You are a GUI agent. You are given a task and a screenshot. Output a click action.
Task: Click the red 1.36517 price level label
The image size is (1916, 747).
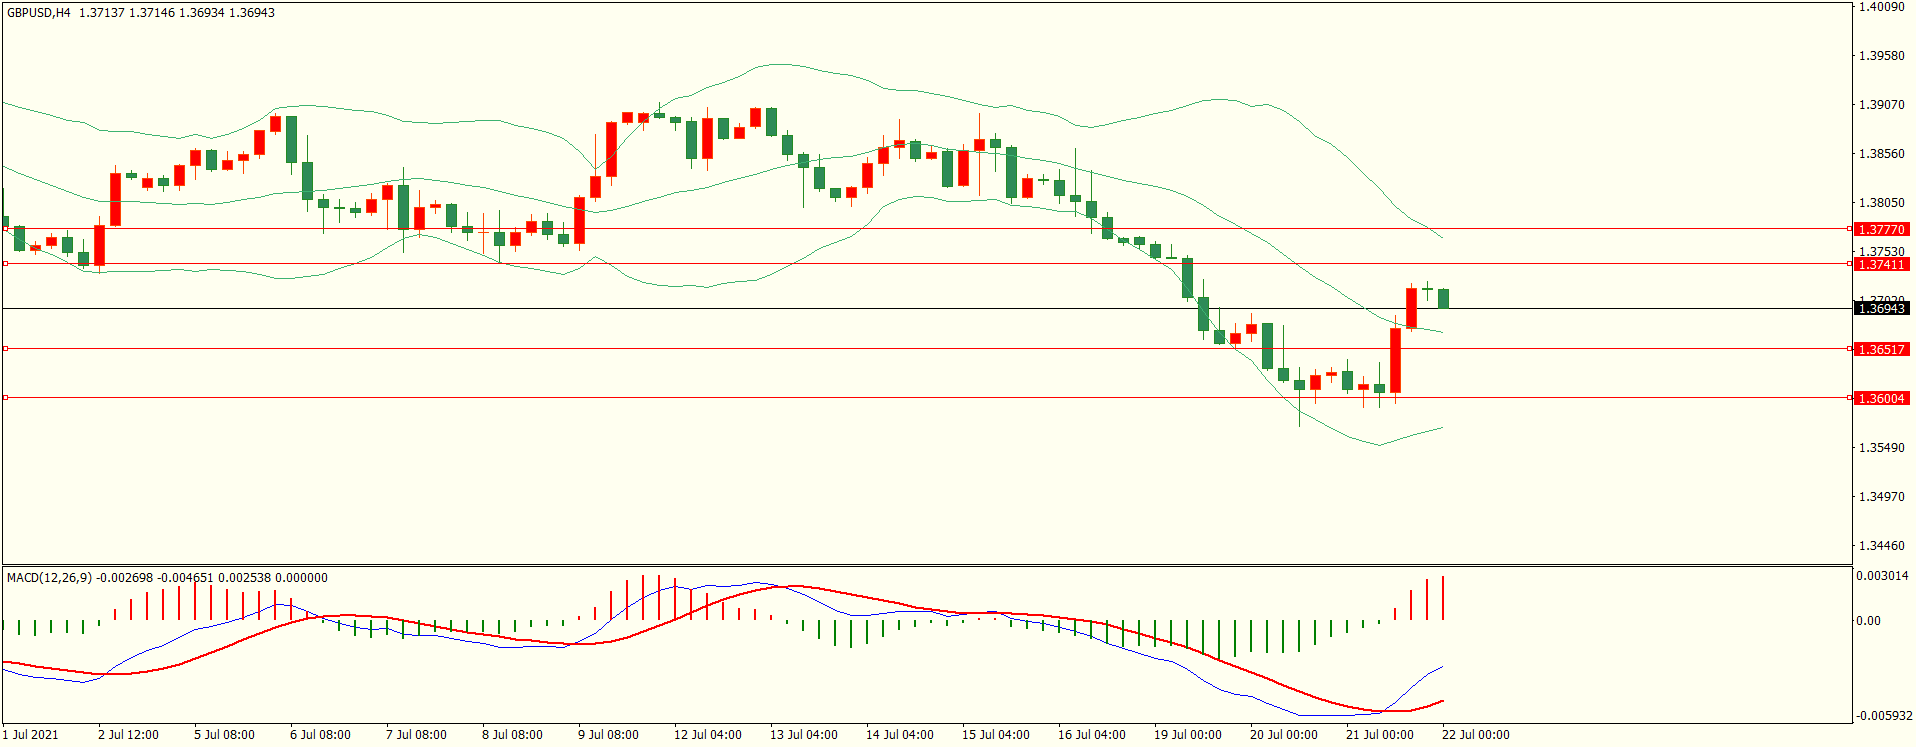tap(1881, 349)
